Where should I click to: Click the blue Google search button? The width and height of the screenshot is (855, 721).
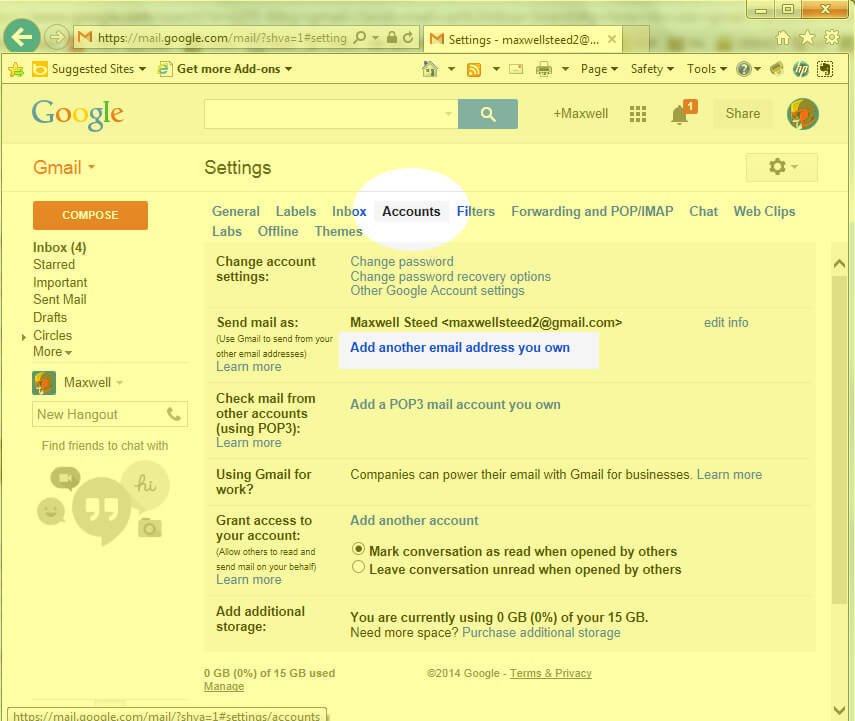[488, 114]
